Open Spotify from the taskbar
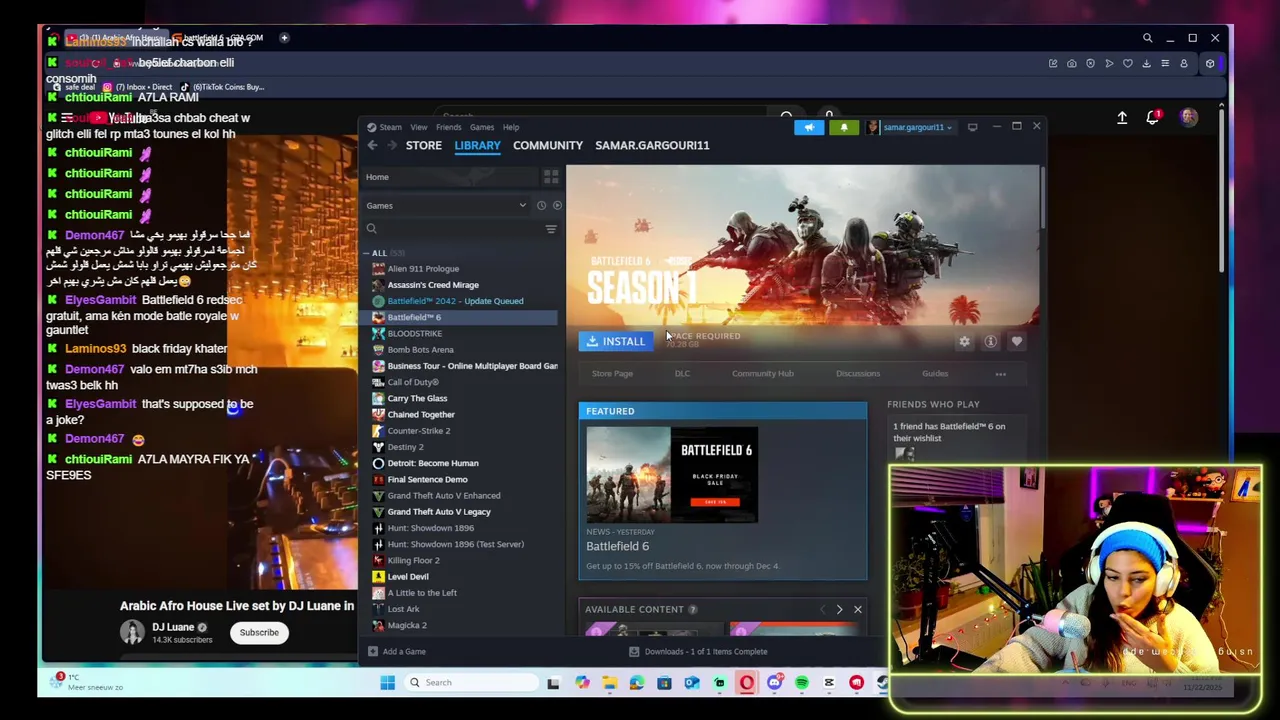The image size is (1280, 720). tap(802, 683)
